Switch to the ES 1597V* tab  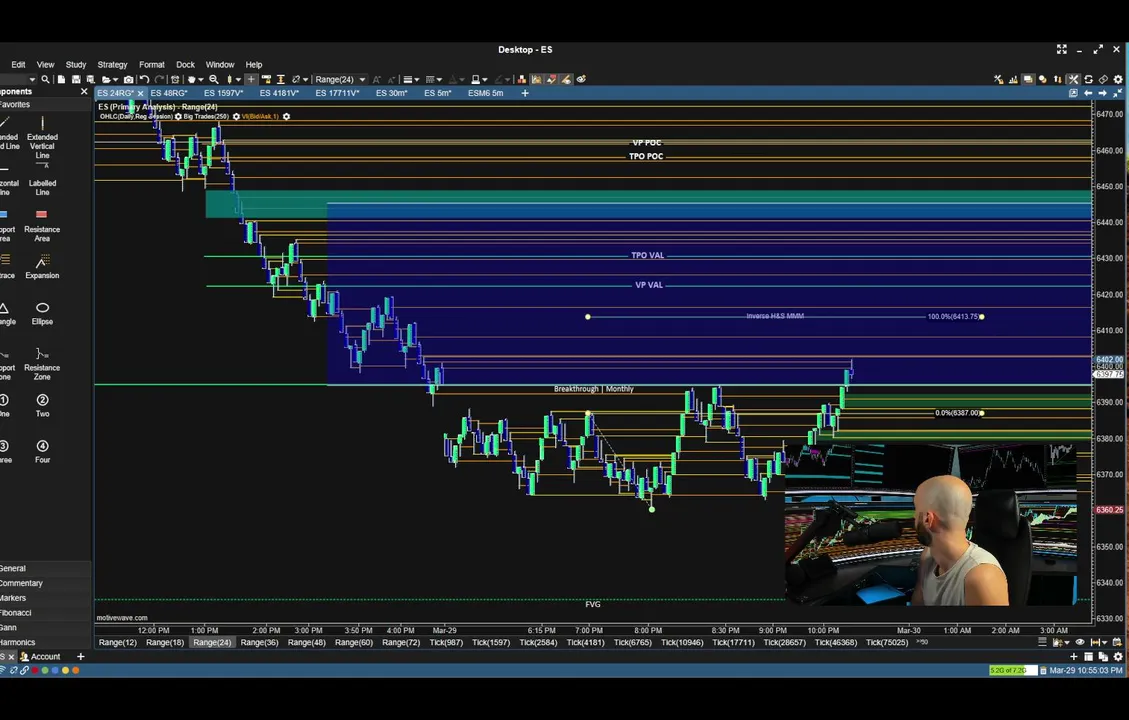[223, 93]
